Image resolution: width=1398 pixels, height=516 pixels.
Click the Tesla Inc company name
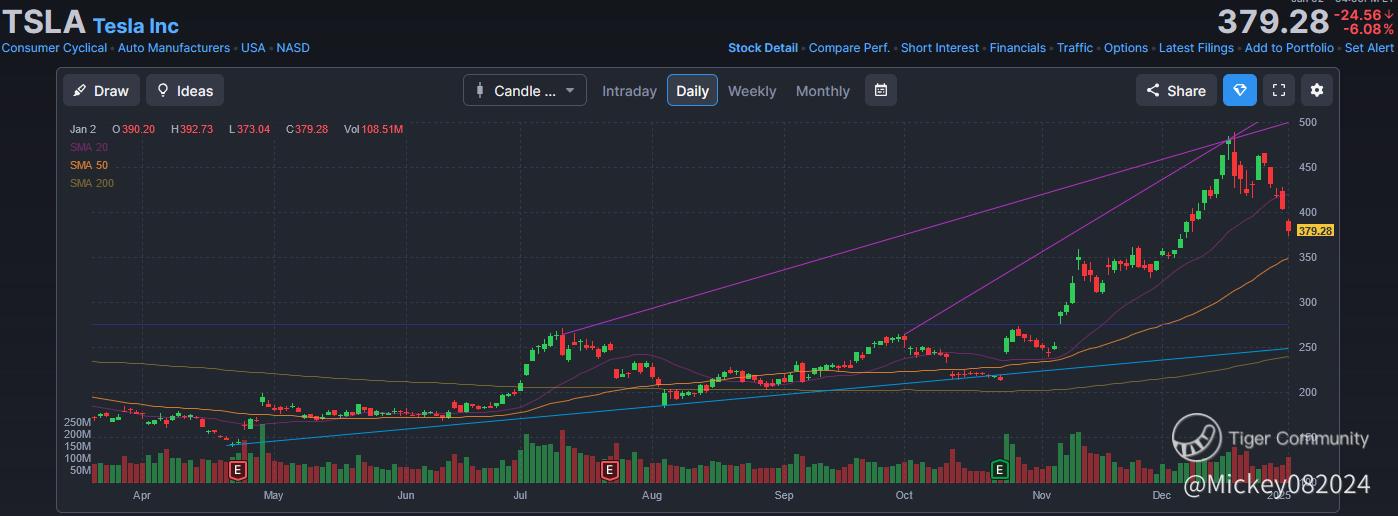click(136, 25)
